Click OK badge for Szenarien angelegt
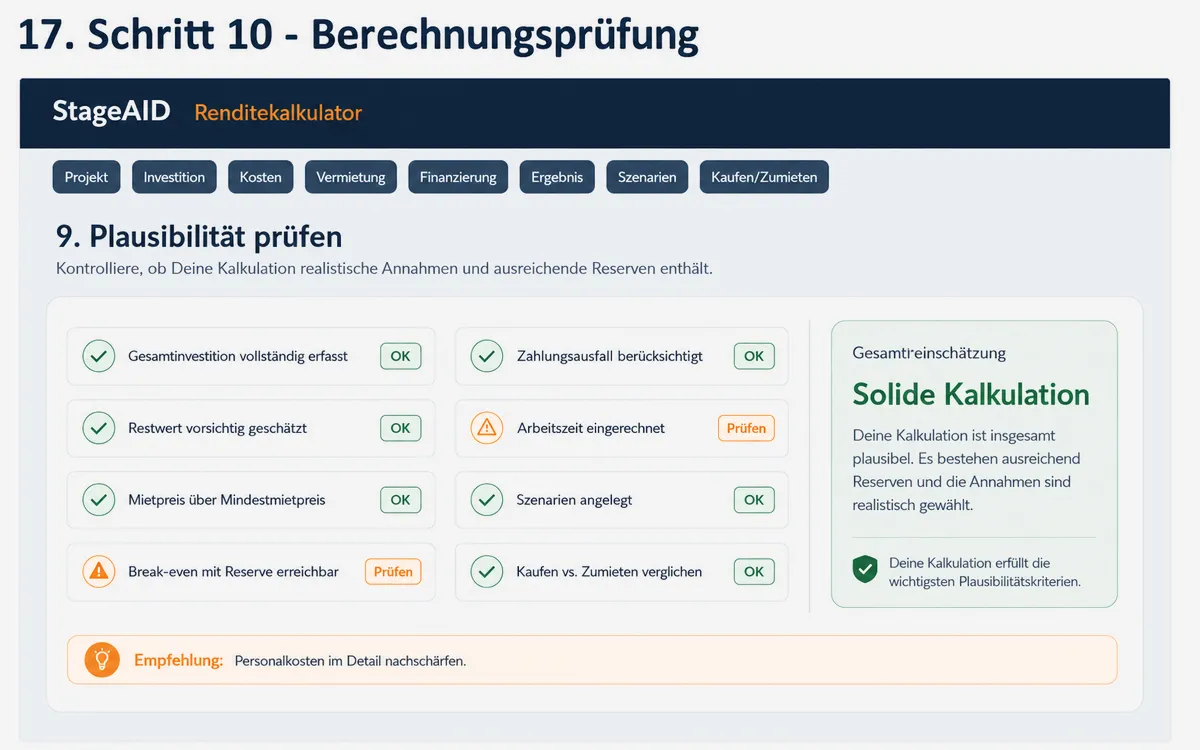Viewport: 1200px width, 750px height. pyautogui.click(x=754, y=500)
